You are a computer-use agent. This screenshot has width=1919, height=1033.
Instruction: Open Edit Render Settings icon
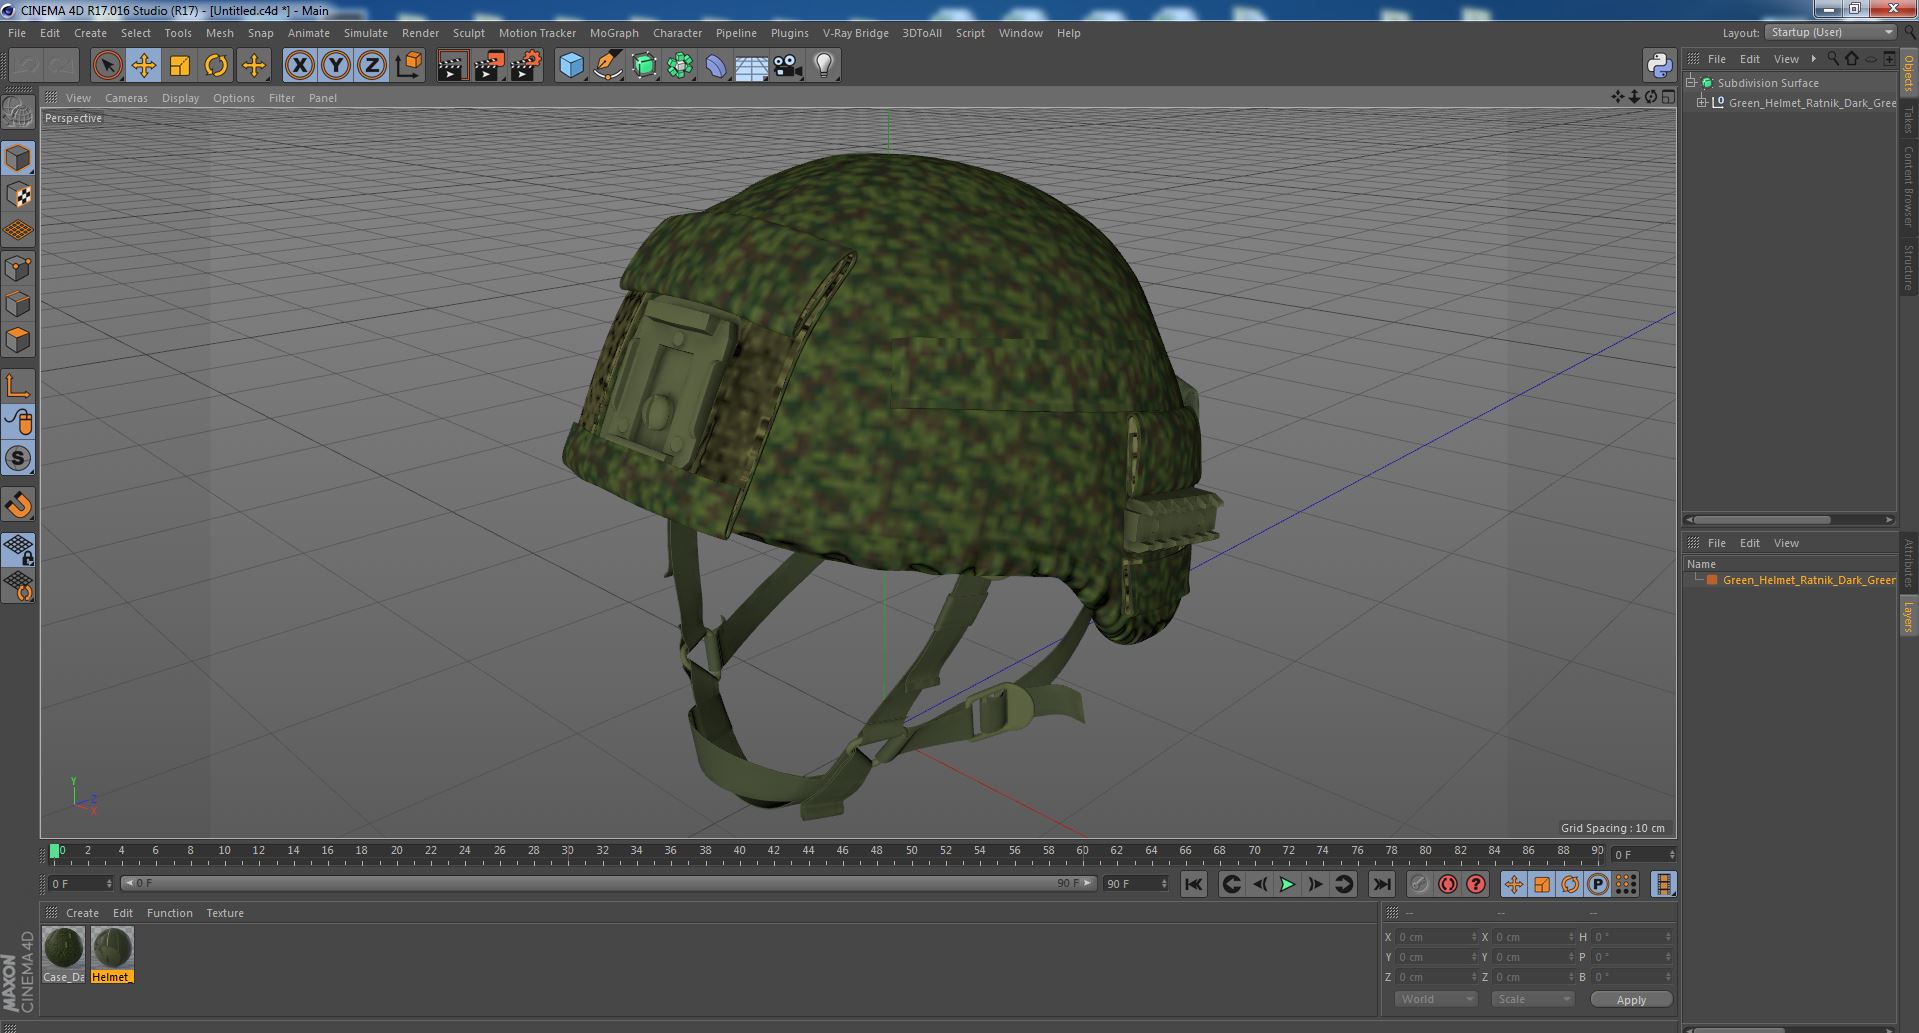pos(525,66)
